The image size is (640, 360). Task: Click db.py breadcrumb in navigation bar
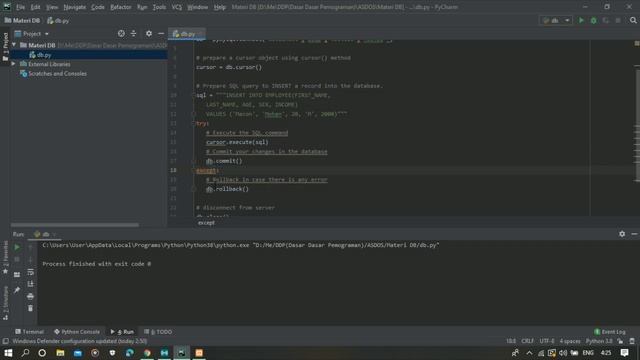(58, 20)
